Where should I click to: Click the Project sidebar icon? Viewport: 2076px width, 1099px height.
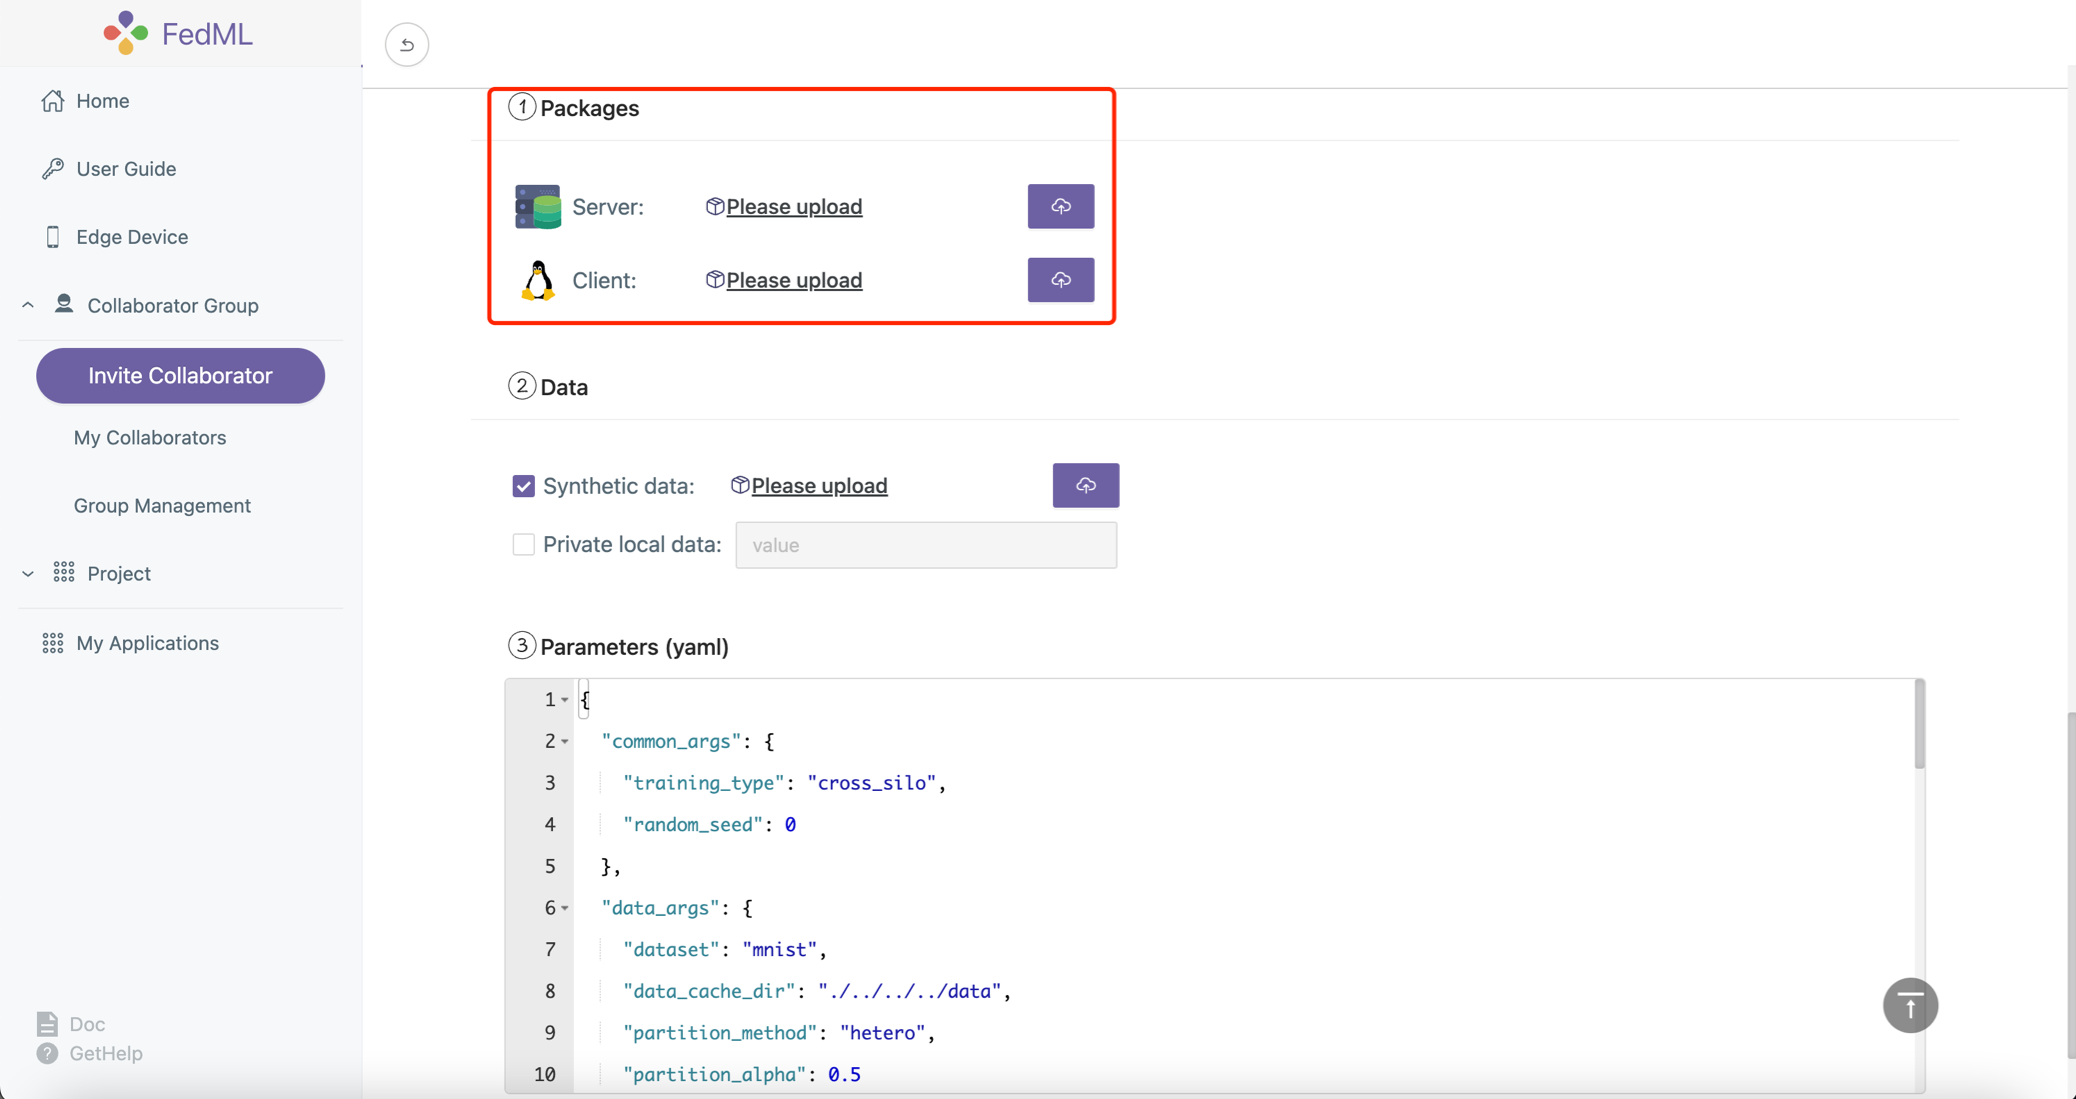click(x=63, y=573)
